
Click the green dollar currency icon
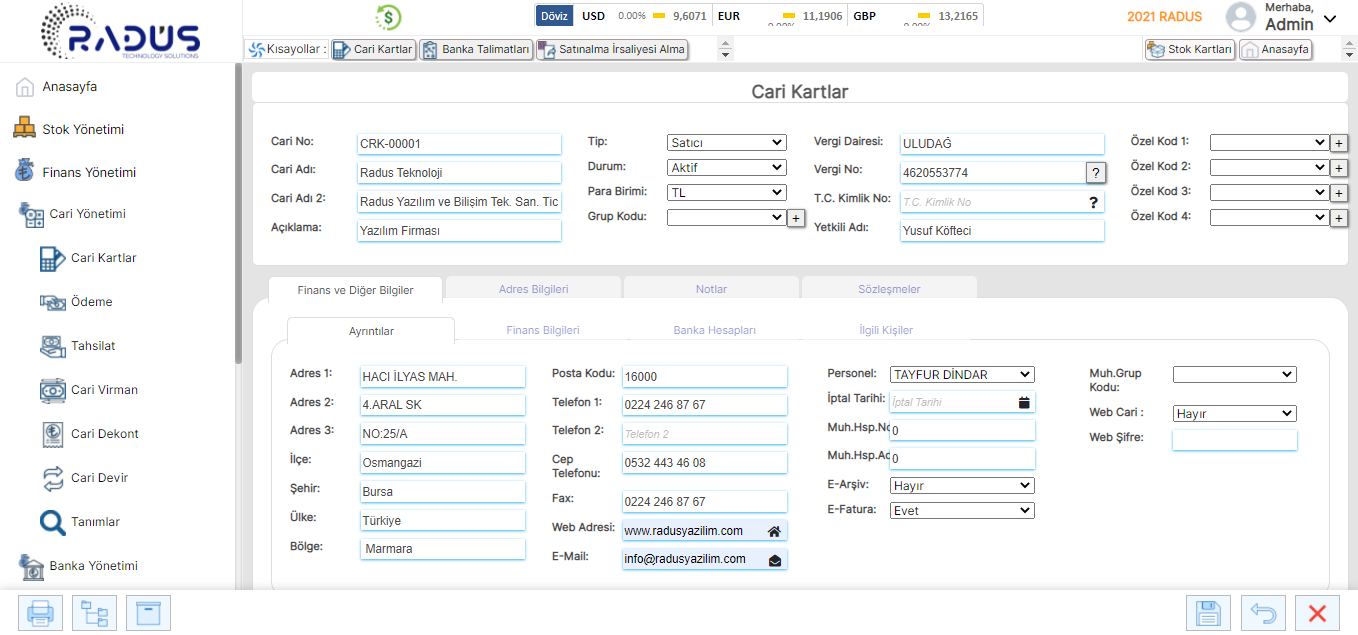pyautogui.click(x=388, y=17)
